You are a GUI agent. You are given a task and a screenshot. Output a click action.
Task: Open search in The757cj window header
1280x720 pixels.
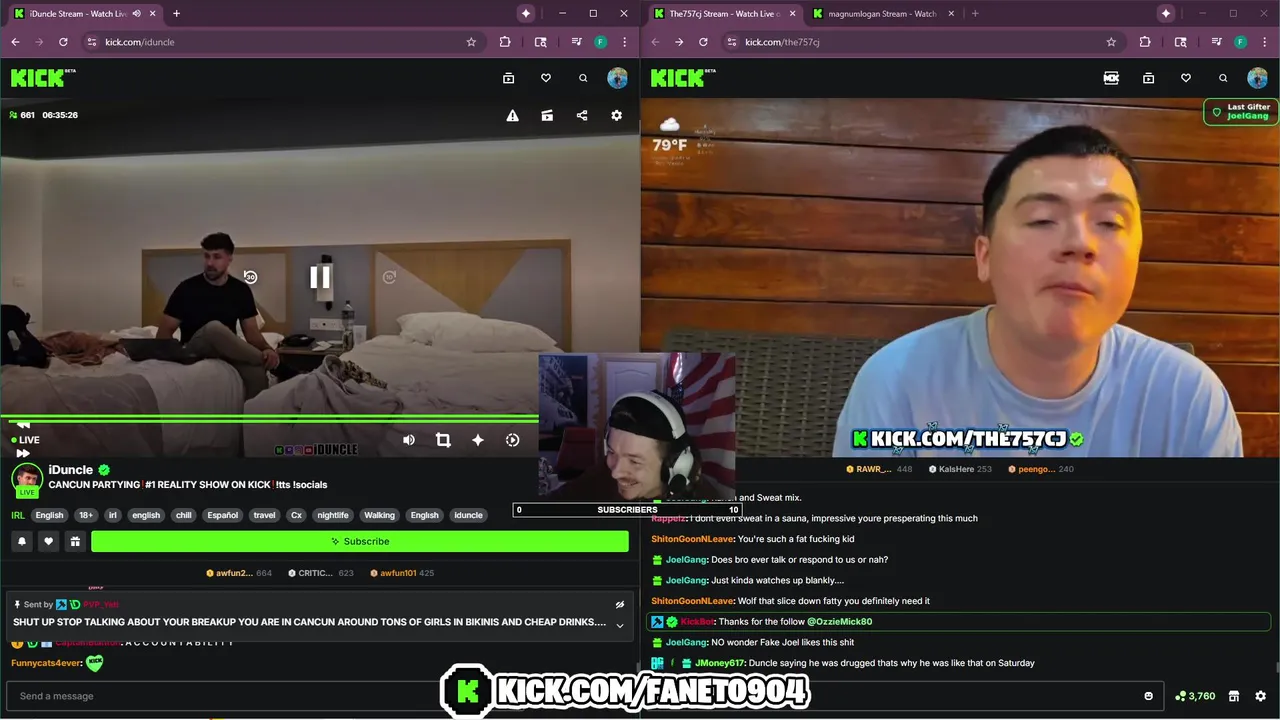[1223, 78]
